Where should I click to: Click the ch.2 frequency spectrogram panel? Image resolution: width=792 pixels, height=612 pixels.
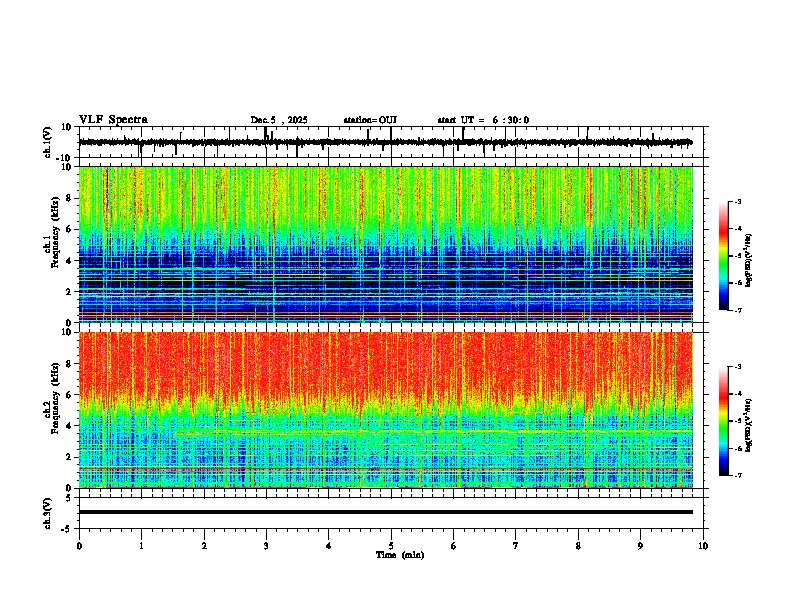[386, 410]
